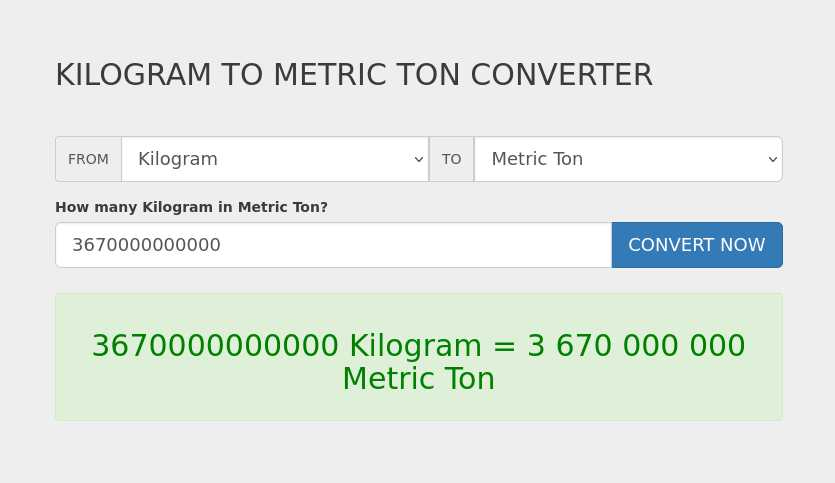Click the number 3670000000000 inside the input

pos(146,245)
